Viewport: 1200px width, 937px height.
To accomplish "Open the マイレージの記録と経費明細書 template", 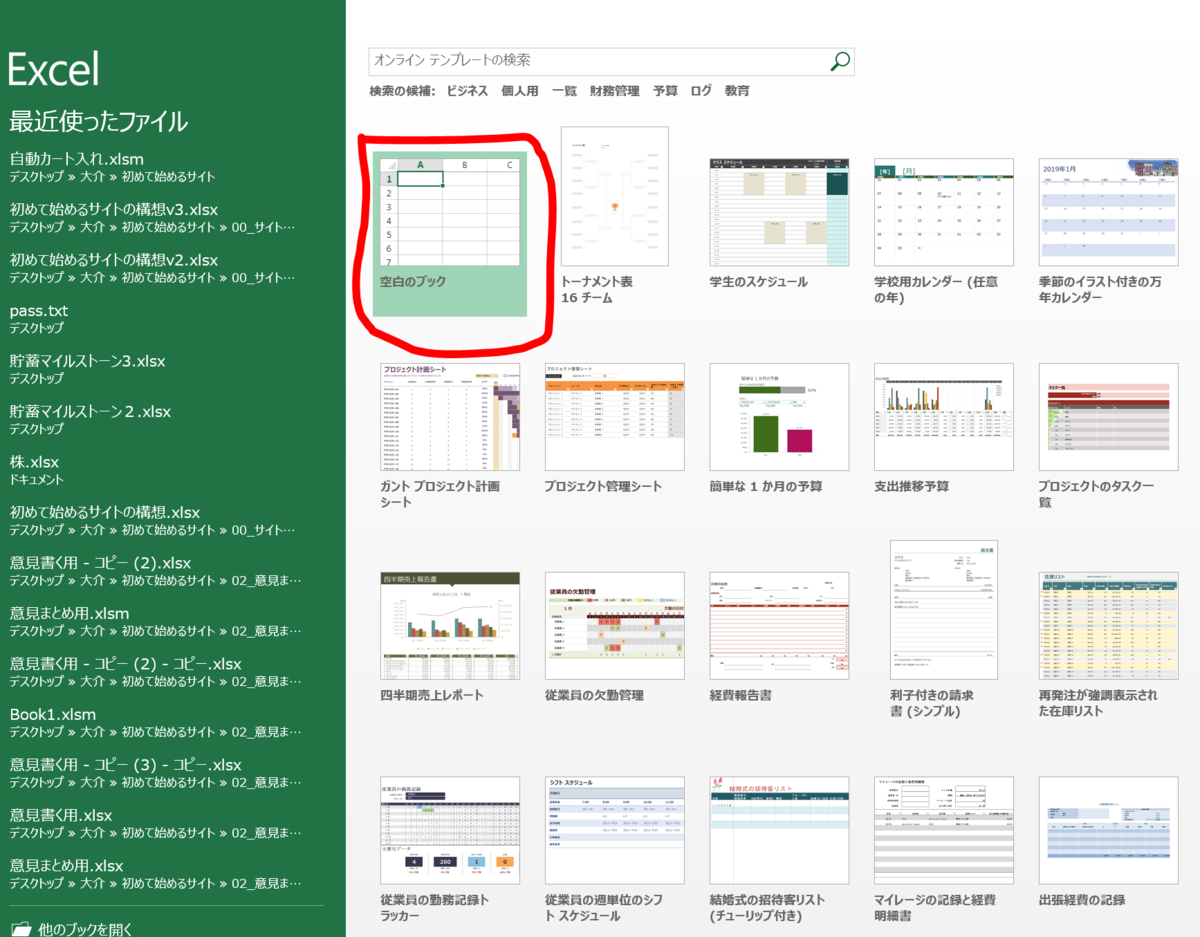I will click(x=943, y=850).
